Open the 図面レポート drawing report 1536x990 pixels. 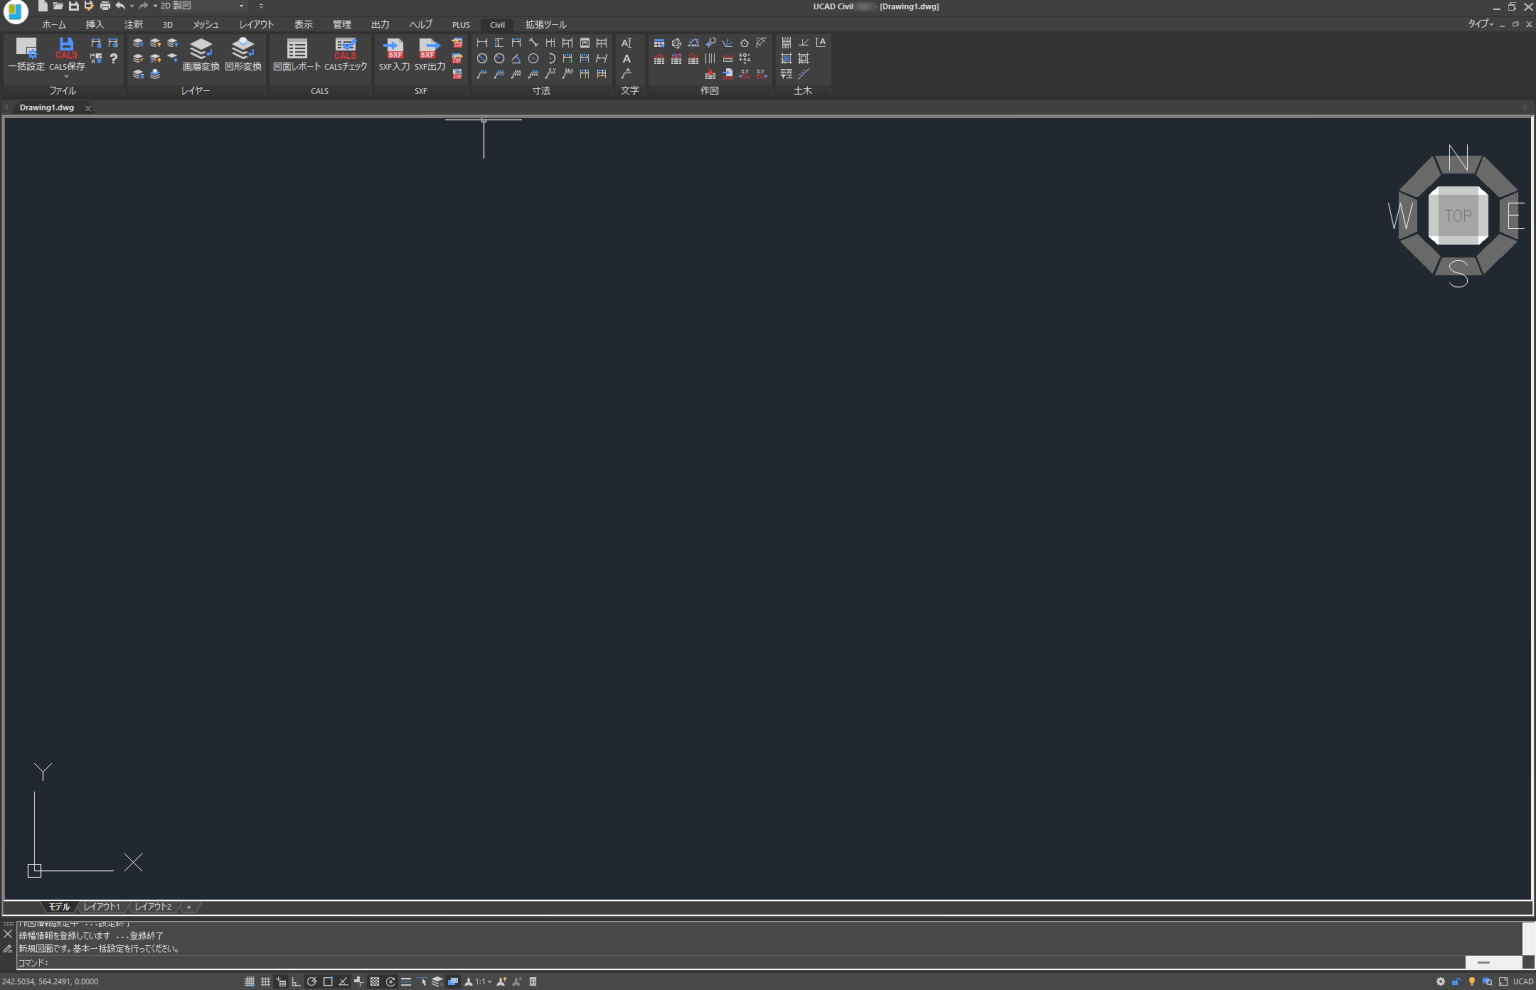click(297, 55)
